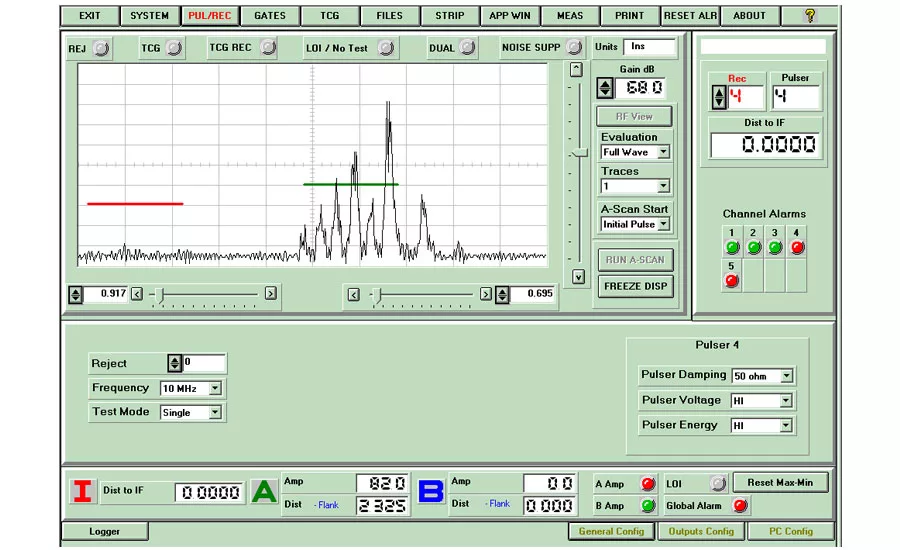Toggle the REJ switch
The width and height of the screenshot is (900, 550).
pyautogui.click(x=101, y=48)
